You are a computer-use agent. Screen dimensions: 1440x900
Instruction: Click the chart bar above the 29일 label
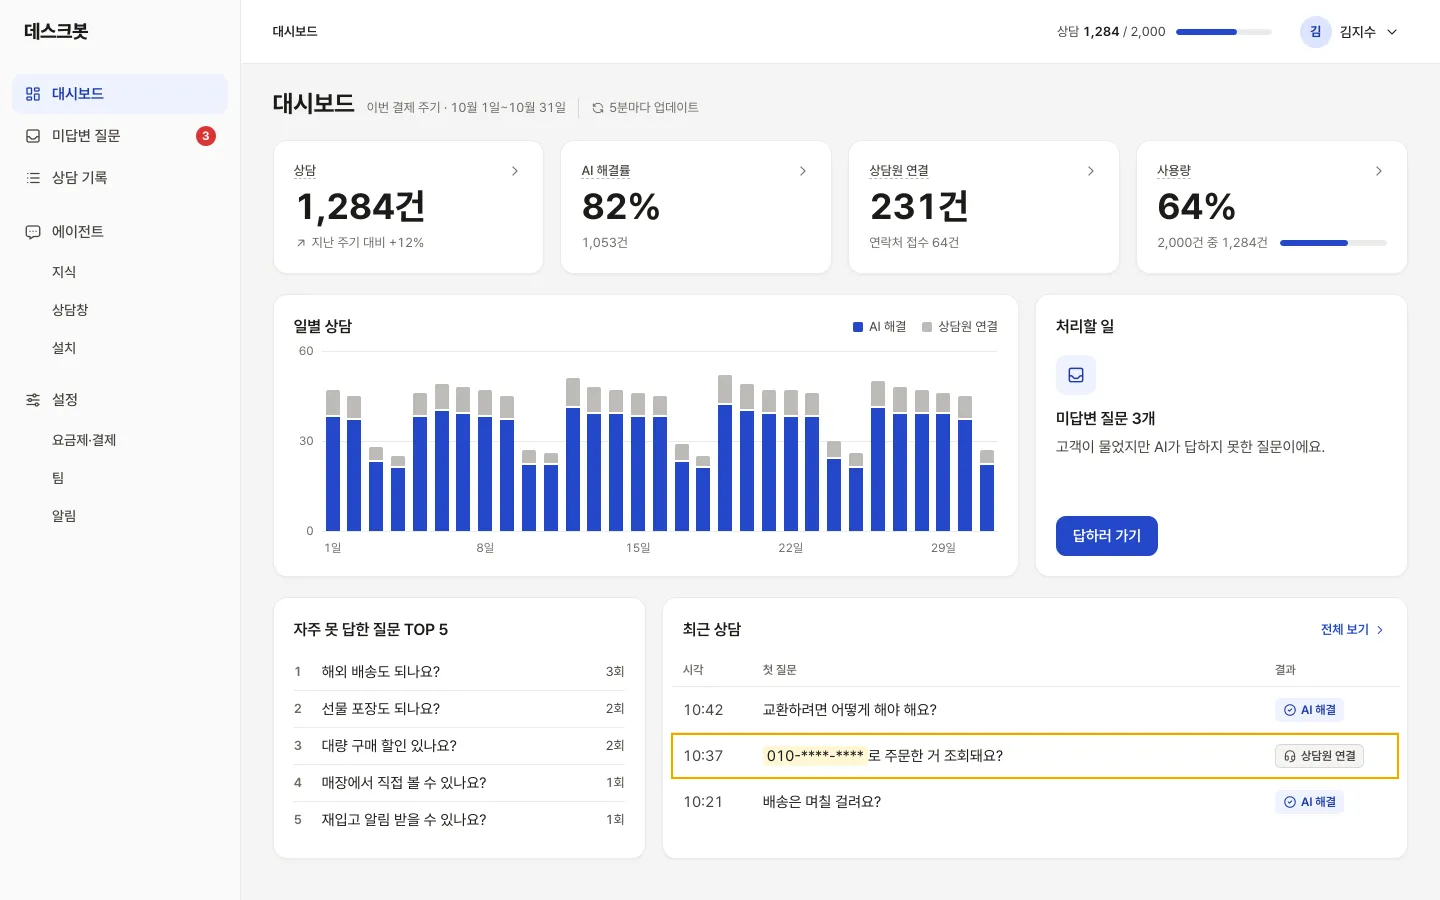(943, 462)
